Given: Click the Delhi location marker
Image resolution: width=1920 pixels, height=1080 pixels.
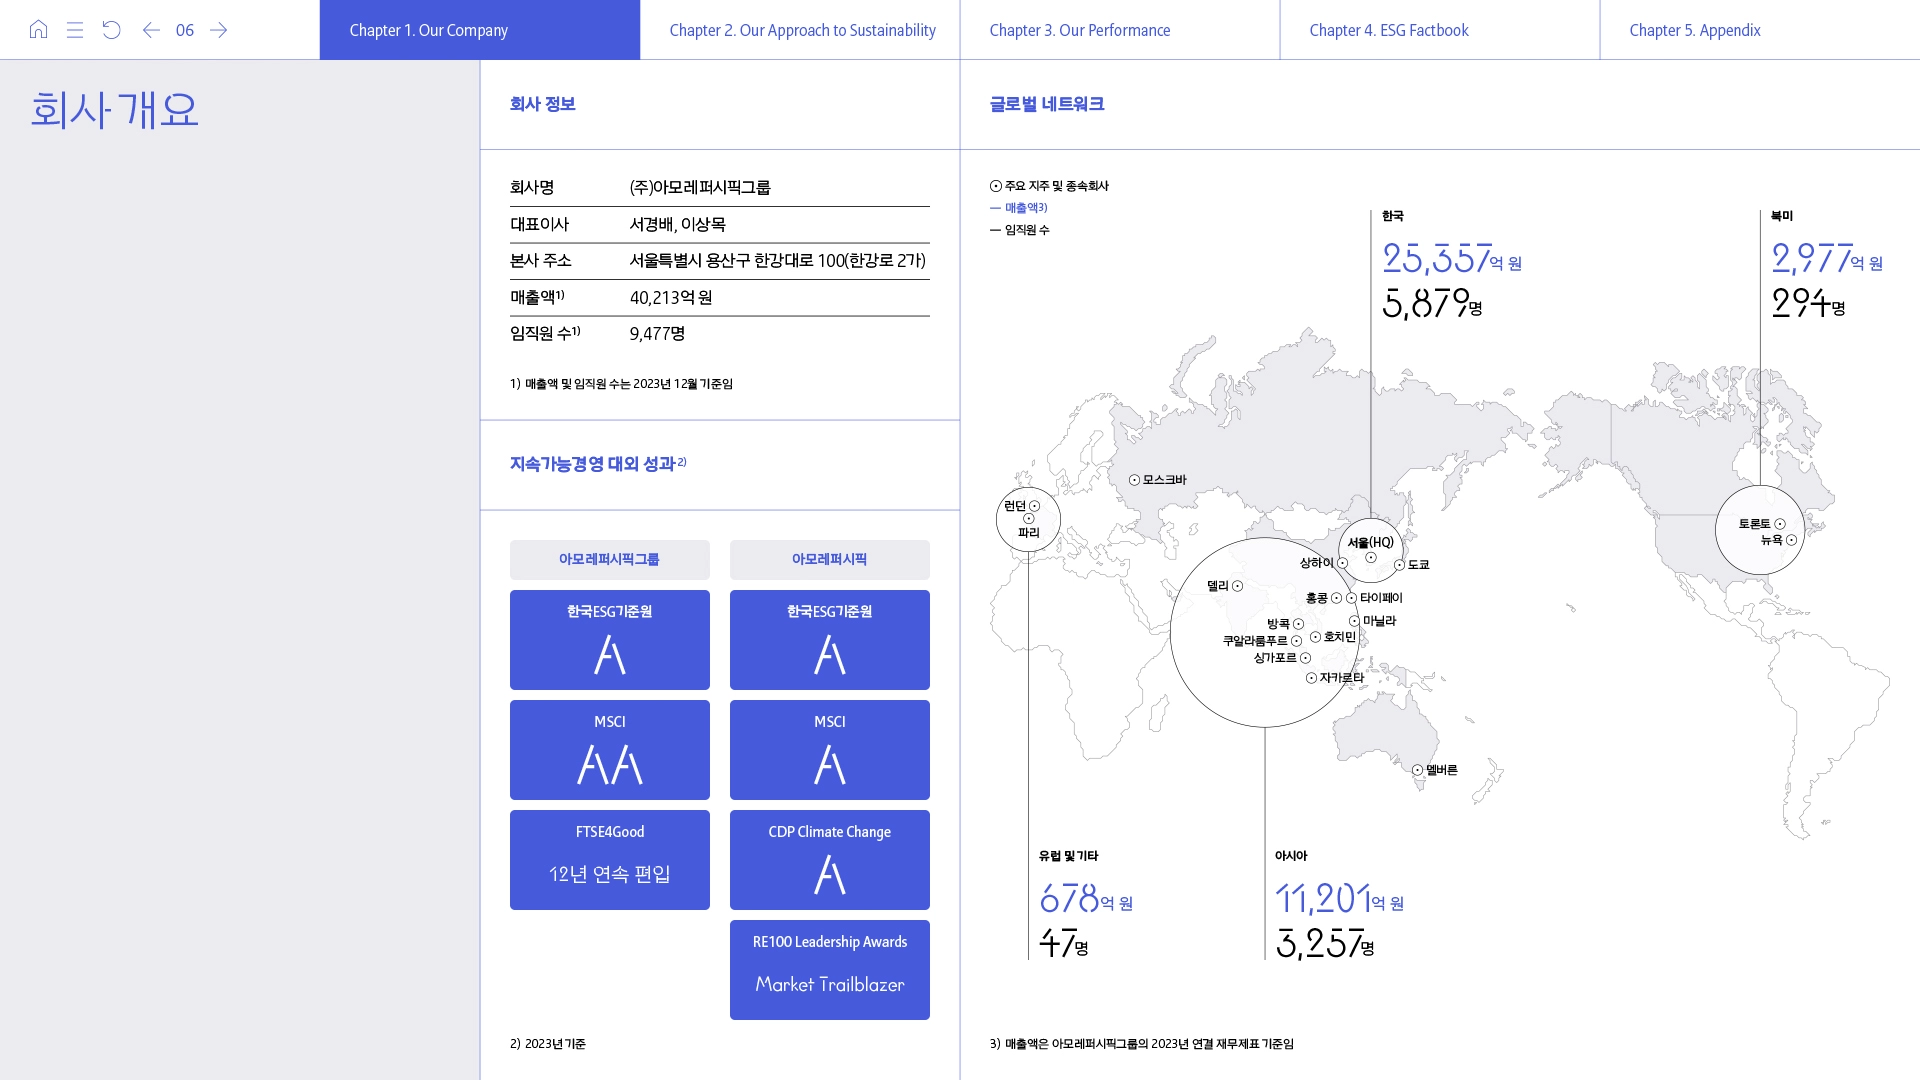Looking at the screenshot, I should [1237, 586].
